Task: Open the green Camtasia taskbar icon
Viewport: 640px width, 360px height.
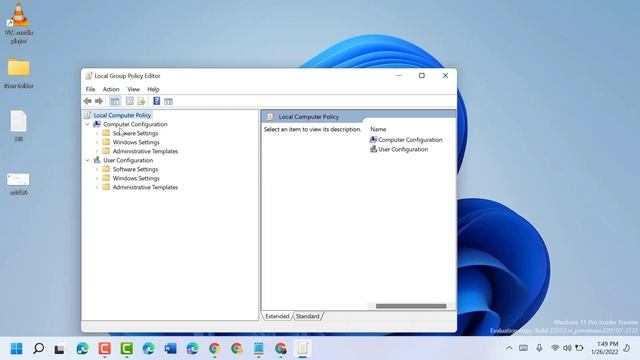Action: tap(127, 349)
